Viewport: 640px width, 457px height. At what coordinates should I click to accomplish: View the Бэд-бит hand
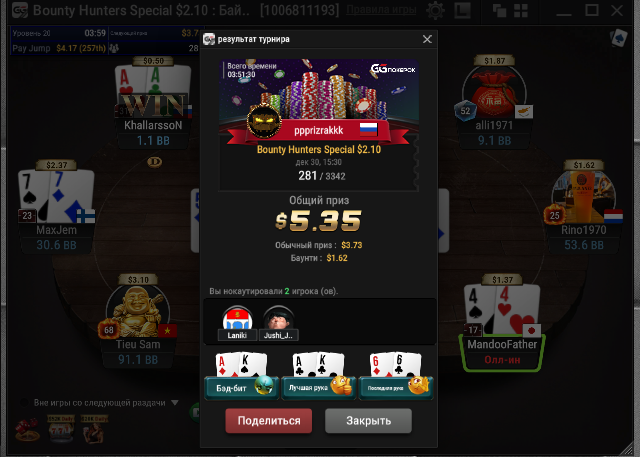tap(242, 377)
